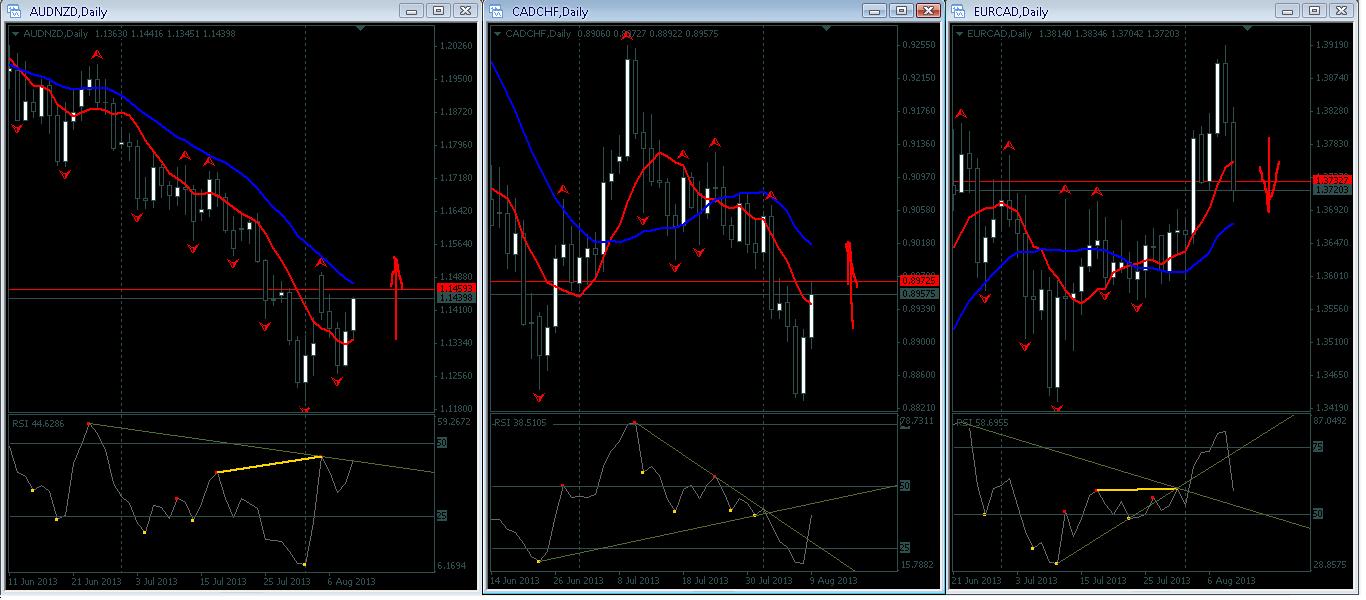1366x600 pixels.
Task: Click price level 0.88210 on CADCHF axis
Action: (918, 408)
